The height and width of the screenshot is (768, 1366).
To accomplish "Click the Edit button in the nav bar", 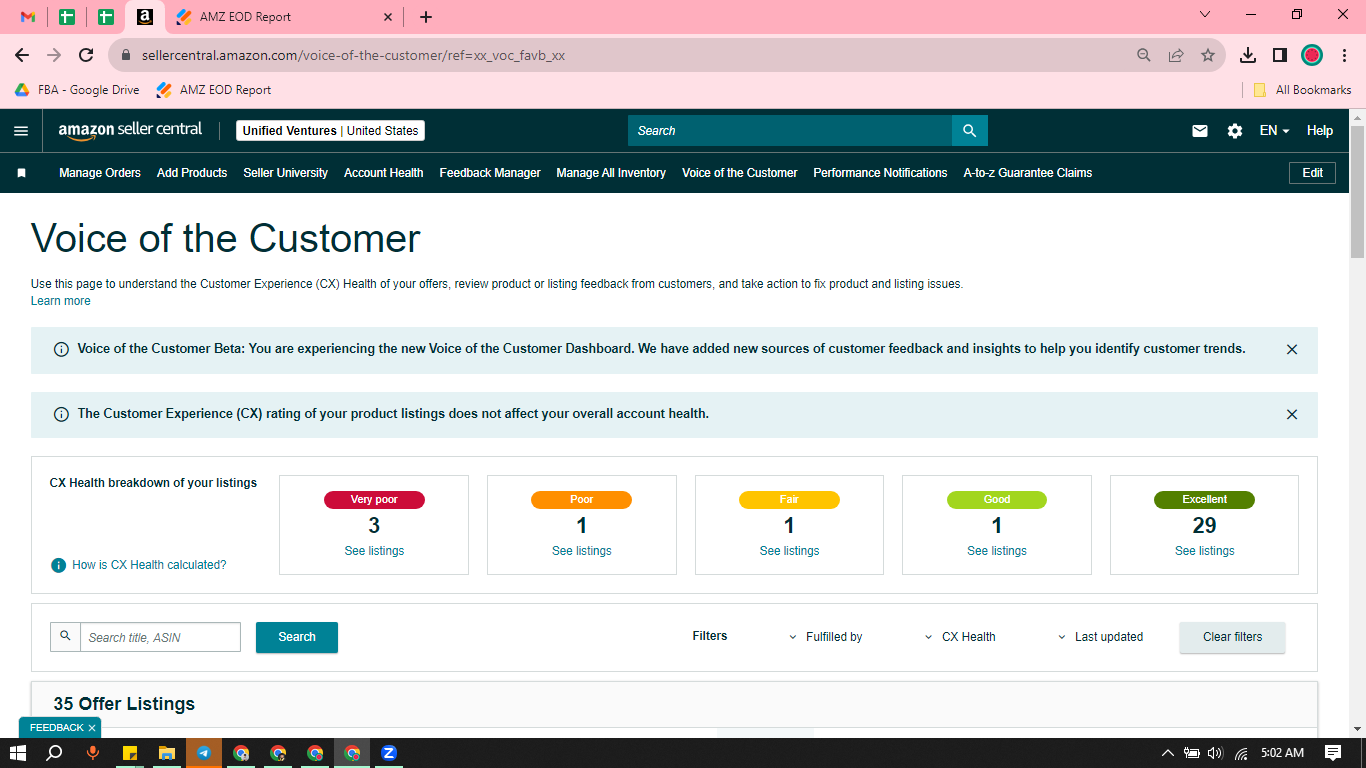I will click(1313, 173).
